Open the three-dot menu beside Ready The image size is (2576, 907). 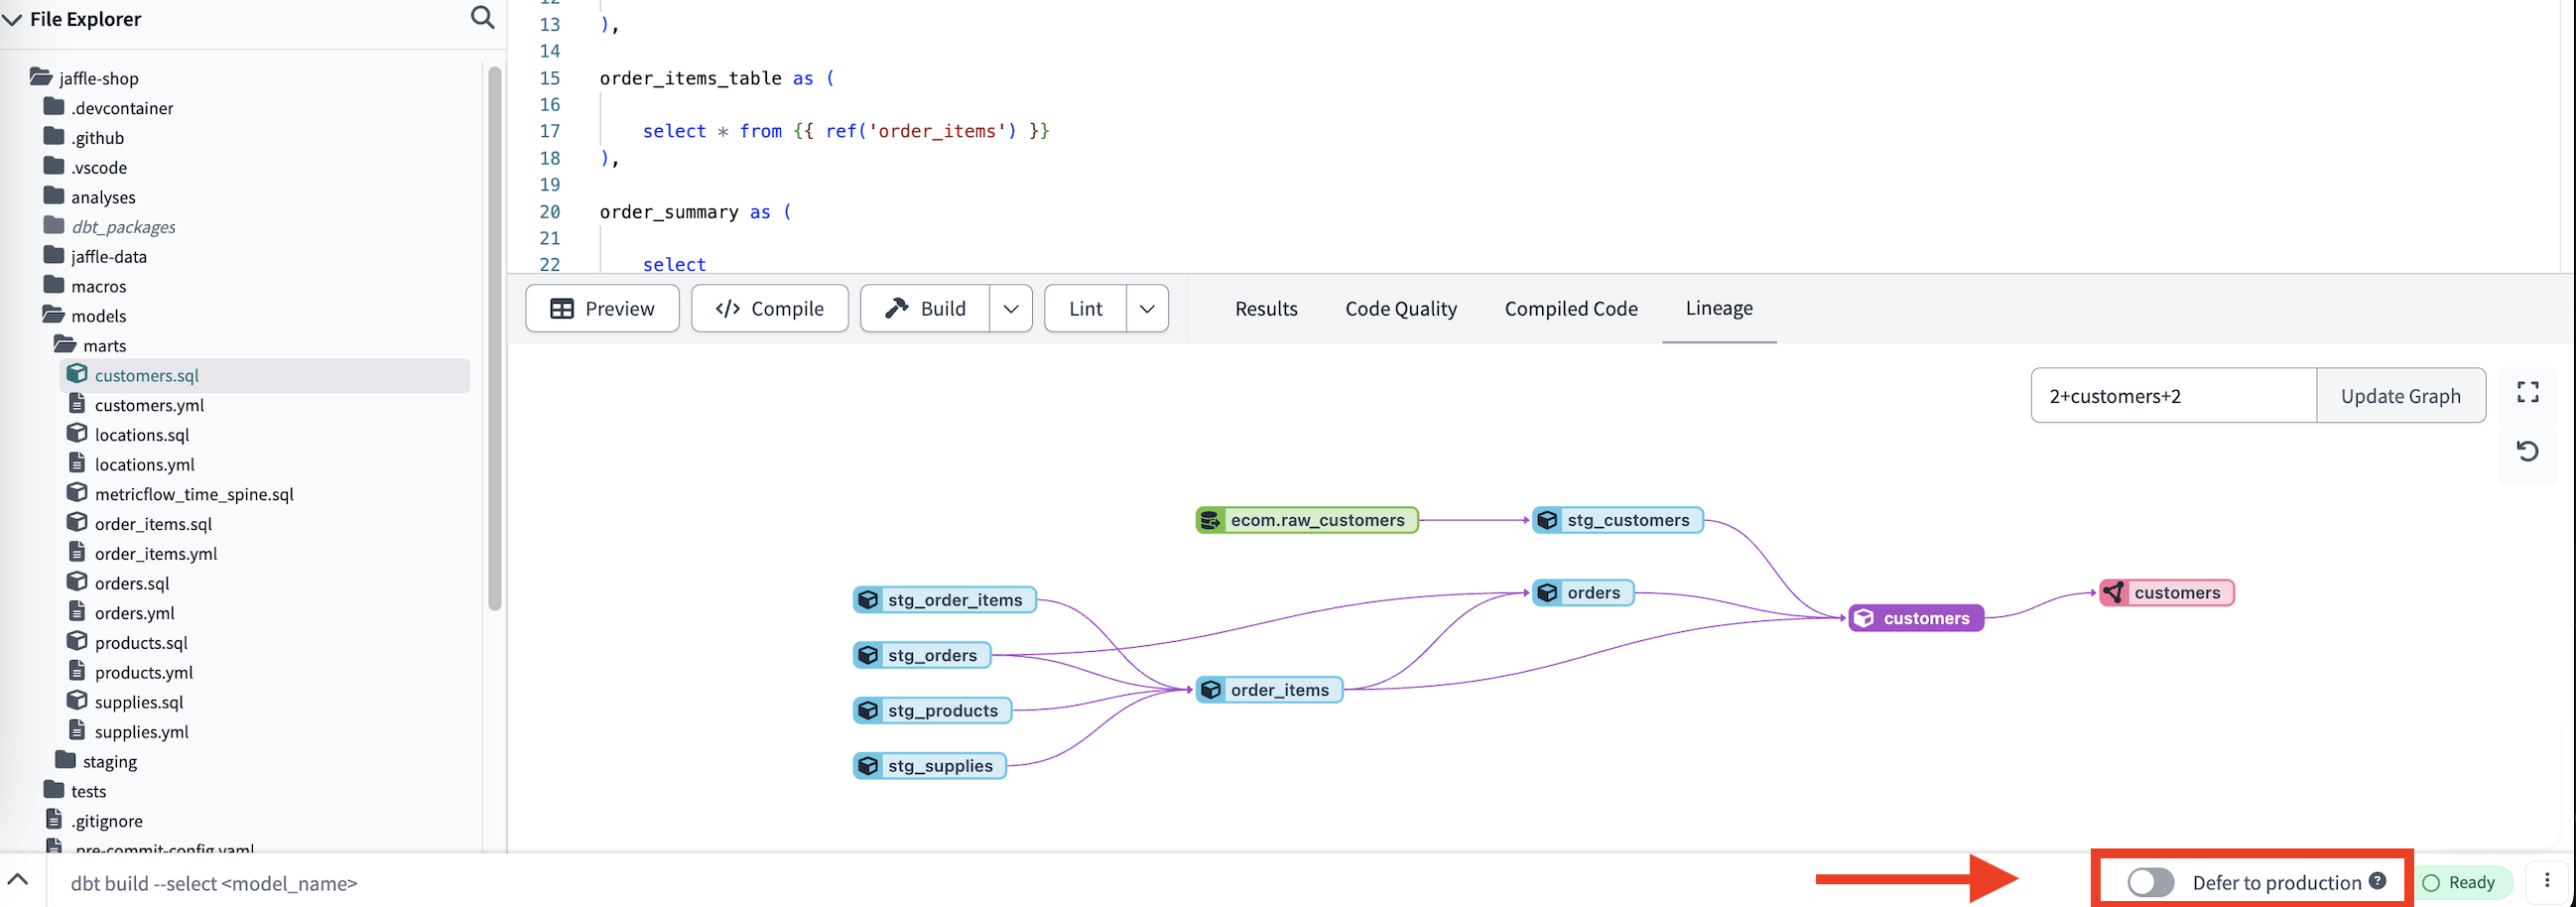(x=2546, y=881)
